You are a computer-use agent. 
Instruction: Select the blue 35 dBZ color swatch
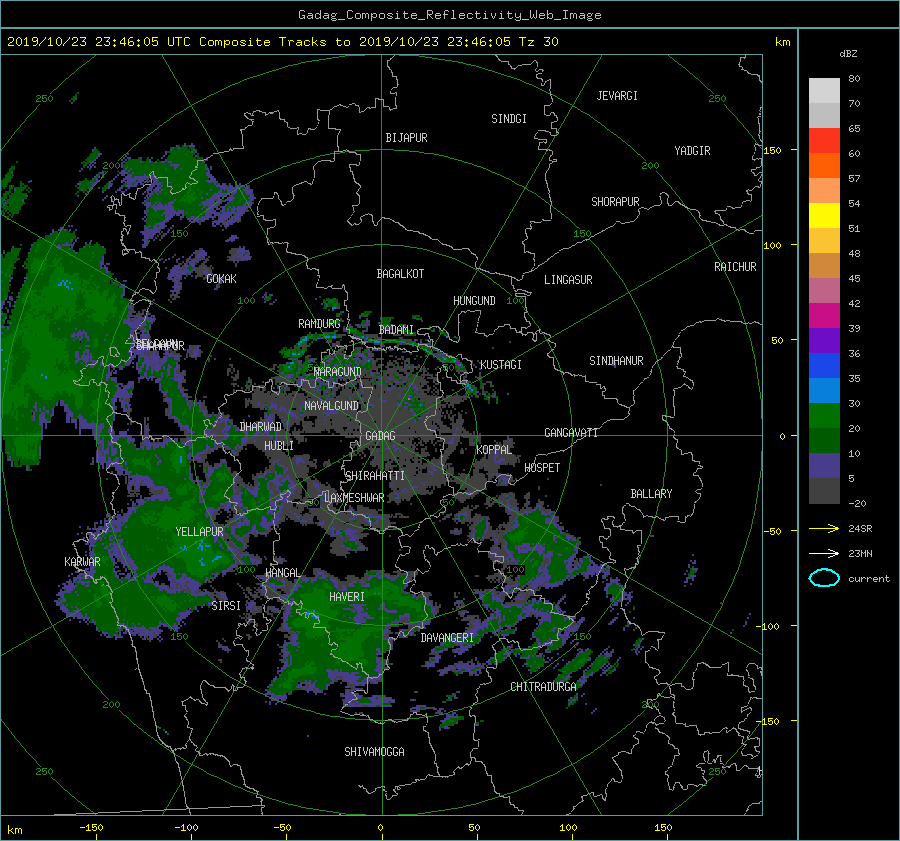click(x=824, y=366)
